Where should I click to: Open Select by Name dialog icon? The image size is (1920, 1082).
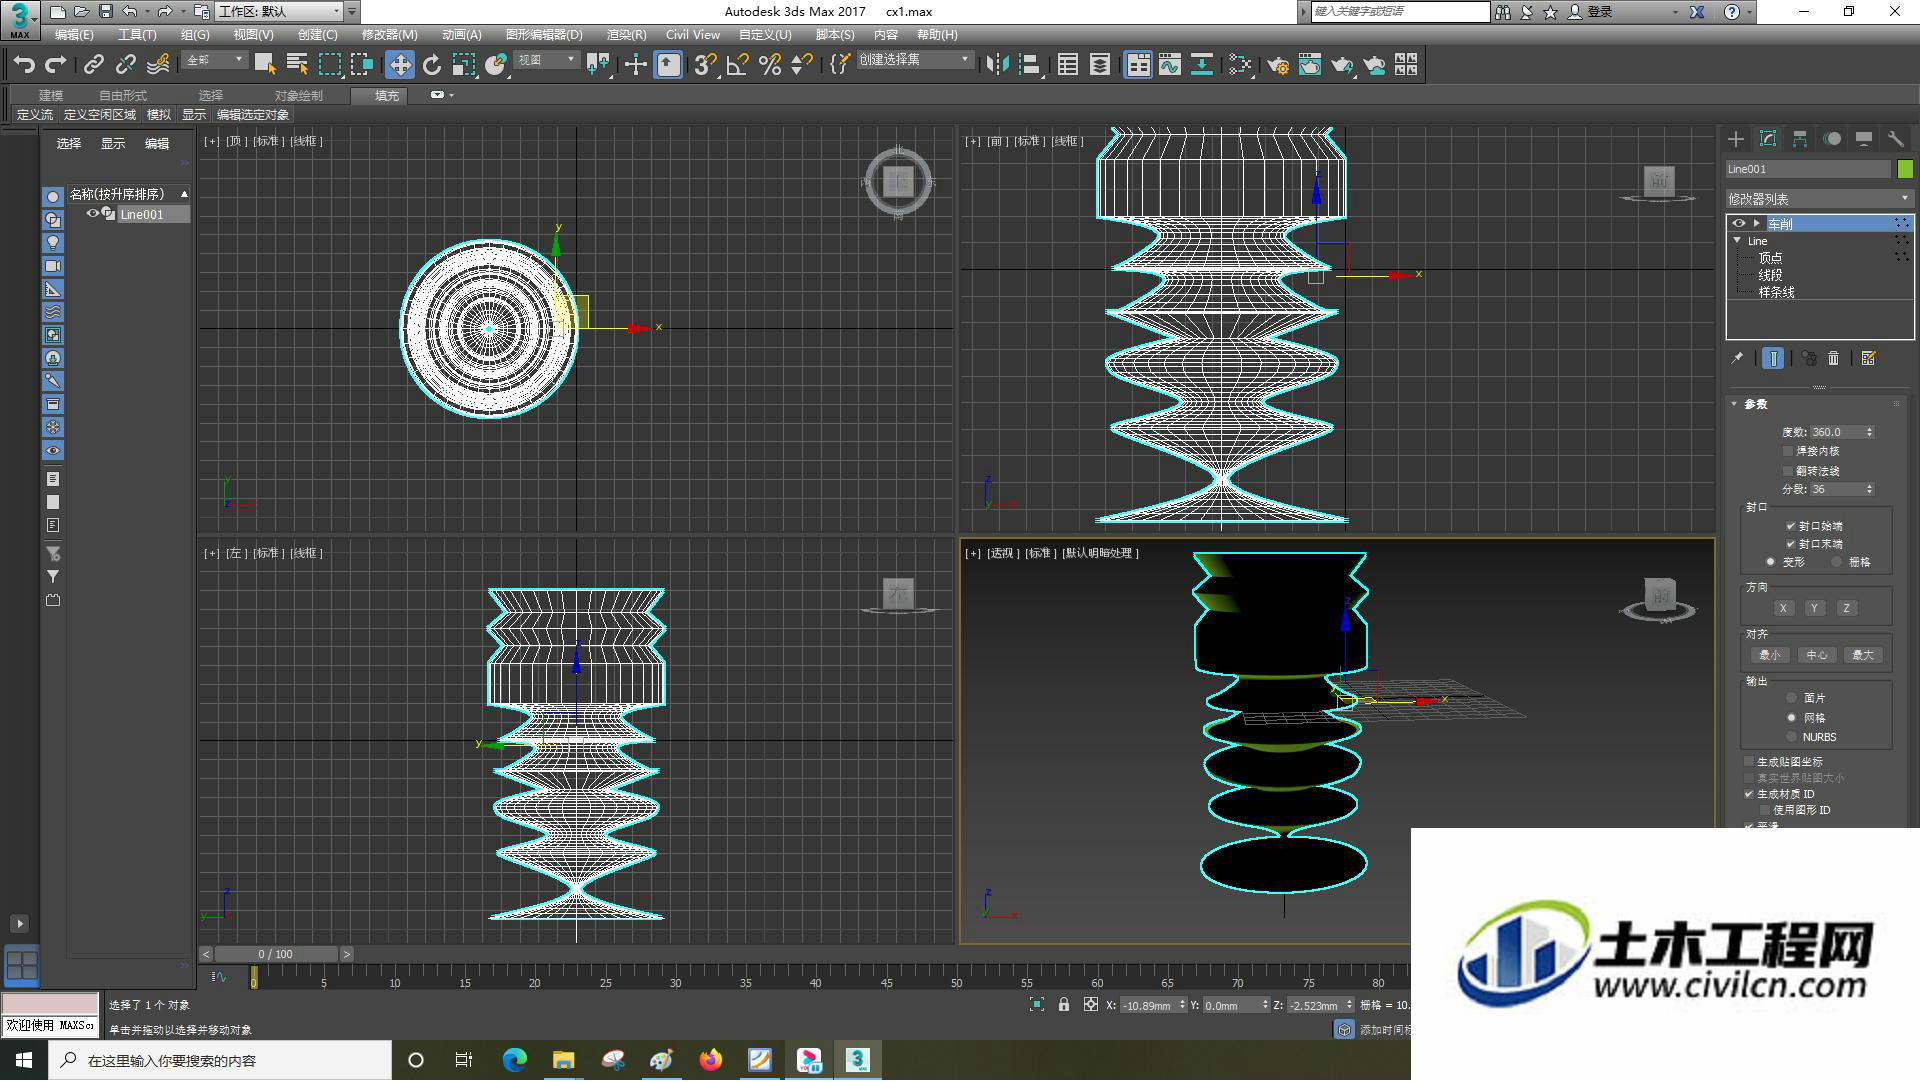[x=297, y=65]
